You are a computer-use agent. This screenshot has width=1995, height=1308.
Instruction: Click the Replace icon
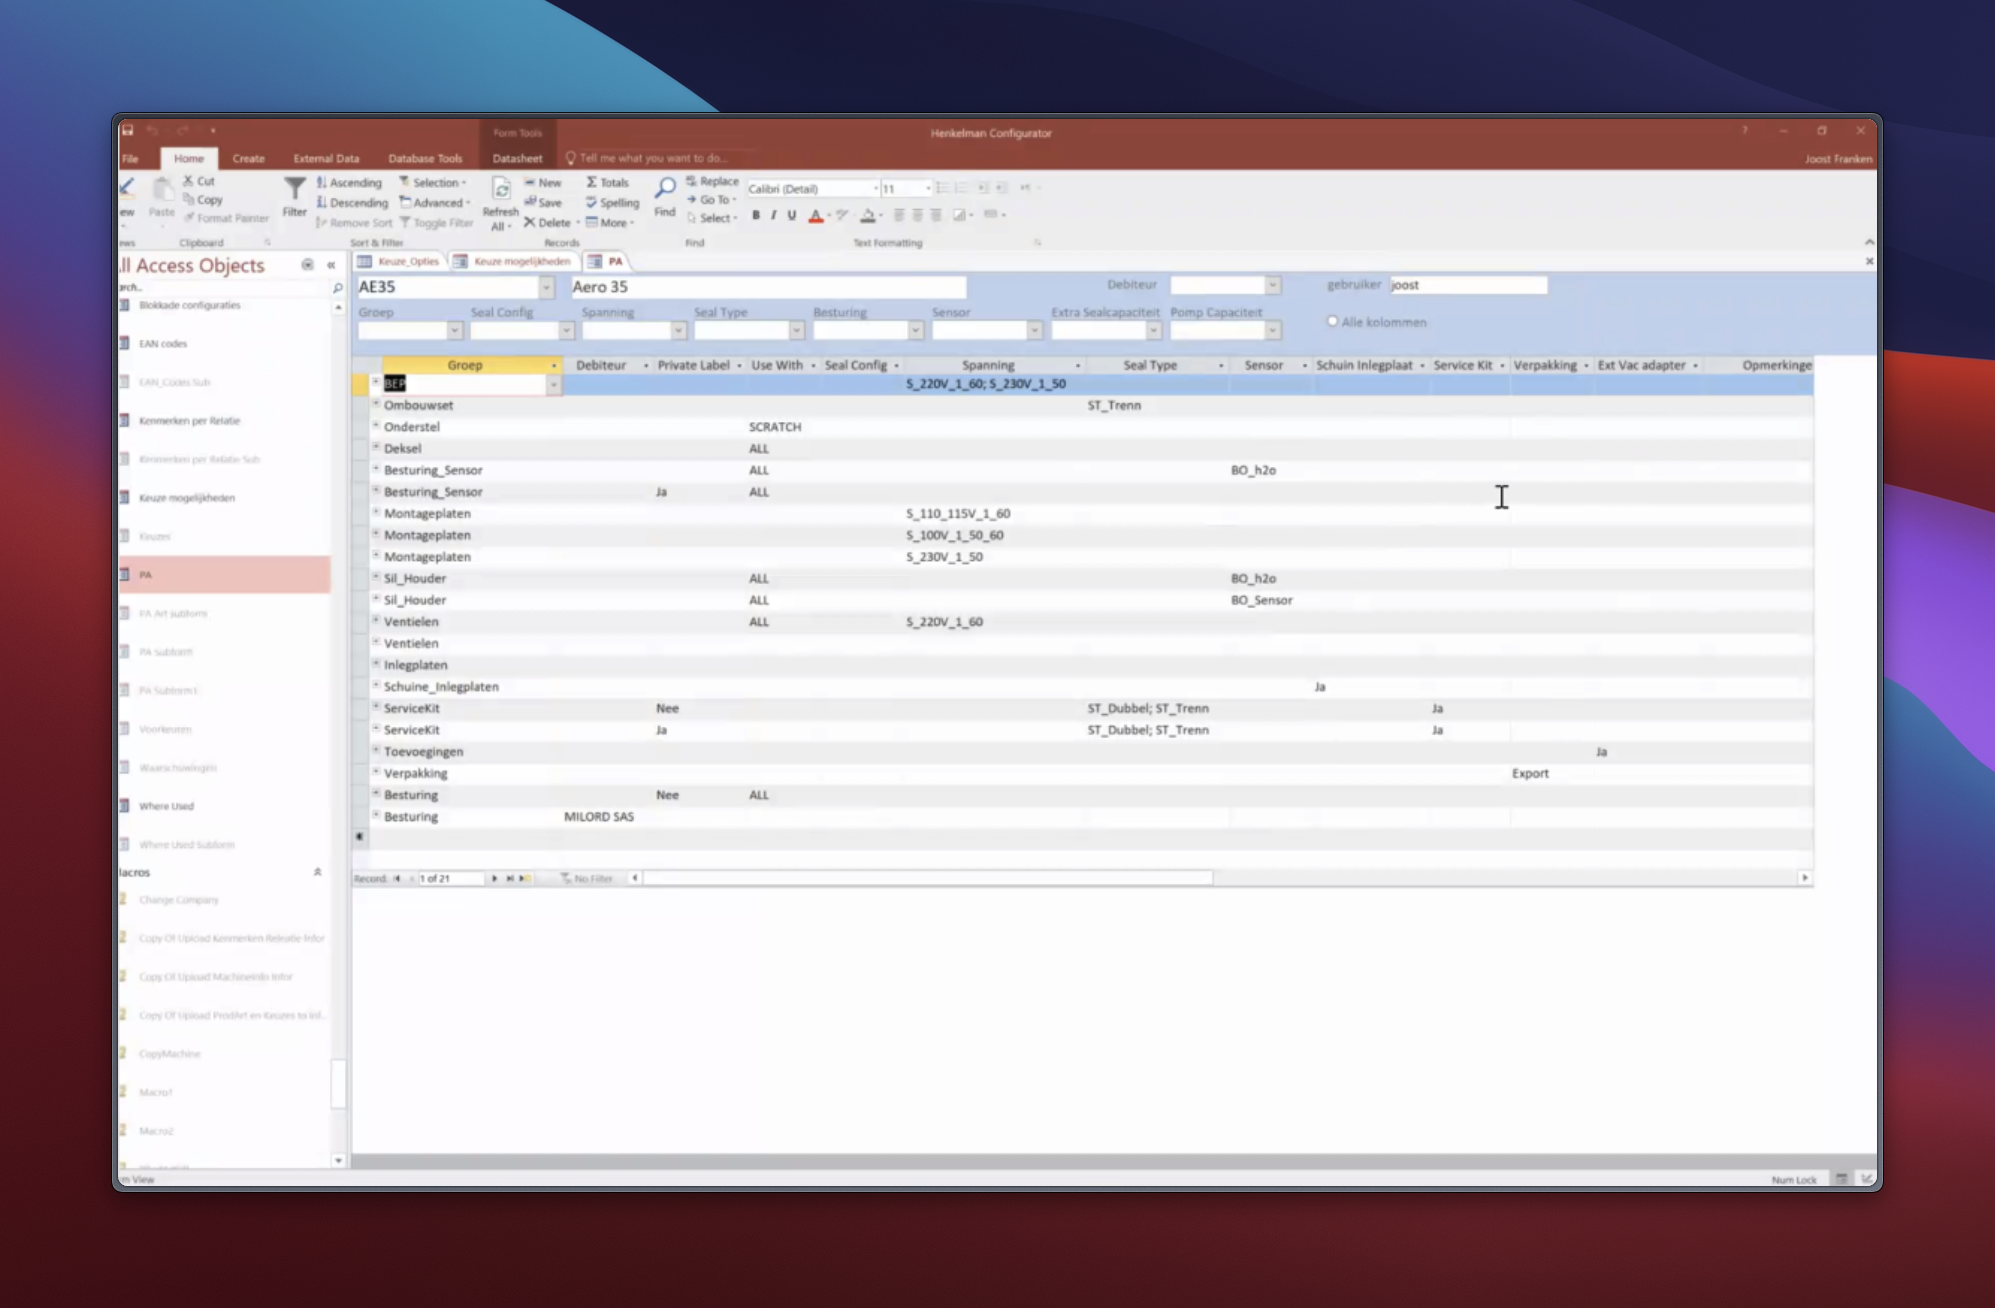click(691, 181)
